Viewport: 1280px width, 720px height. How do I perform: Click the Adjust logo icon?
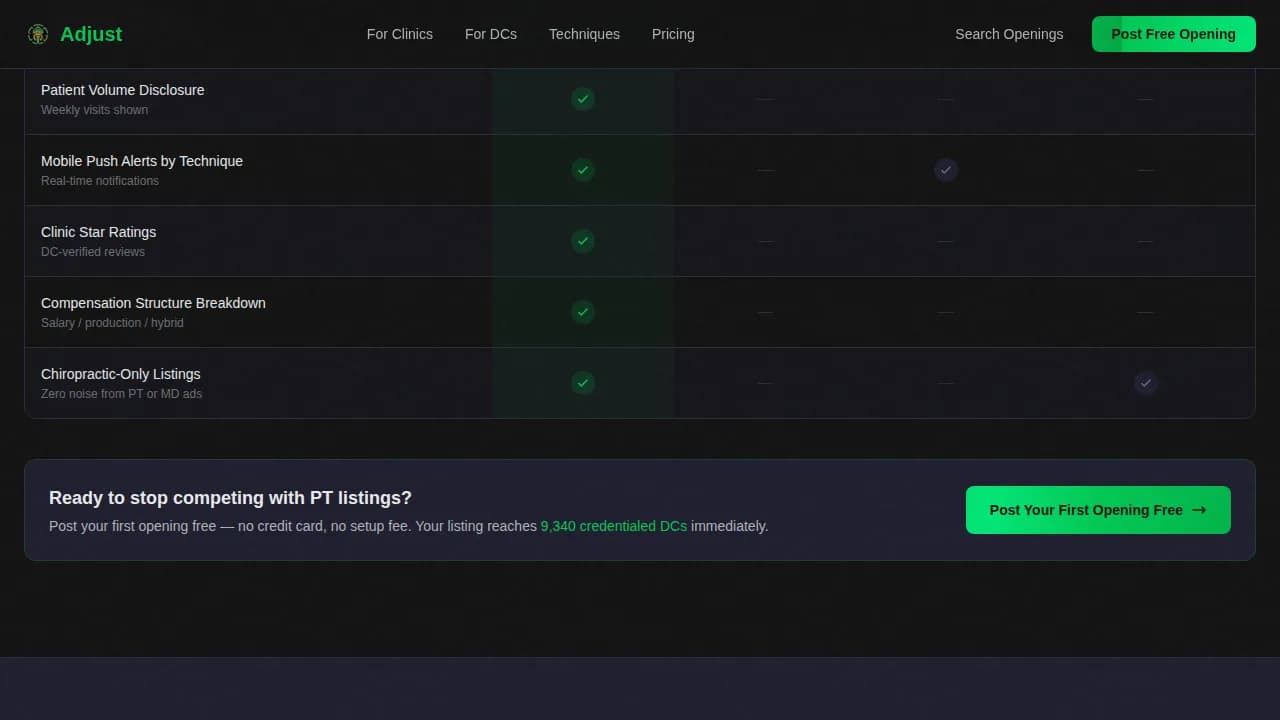38,34
